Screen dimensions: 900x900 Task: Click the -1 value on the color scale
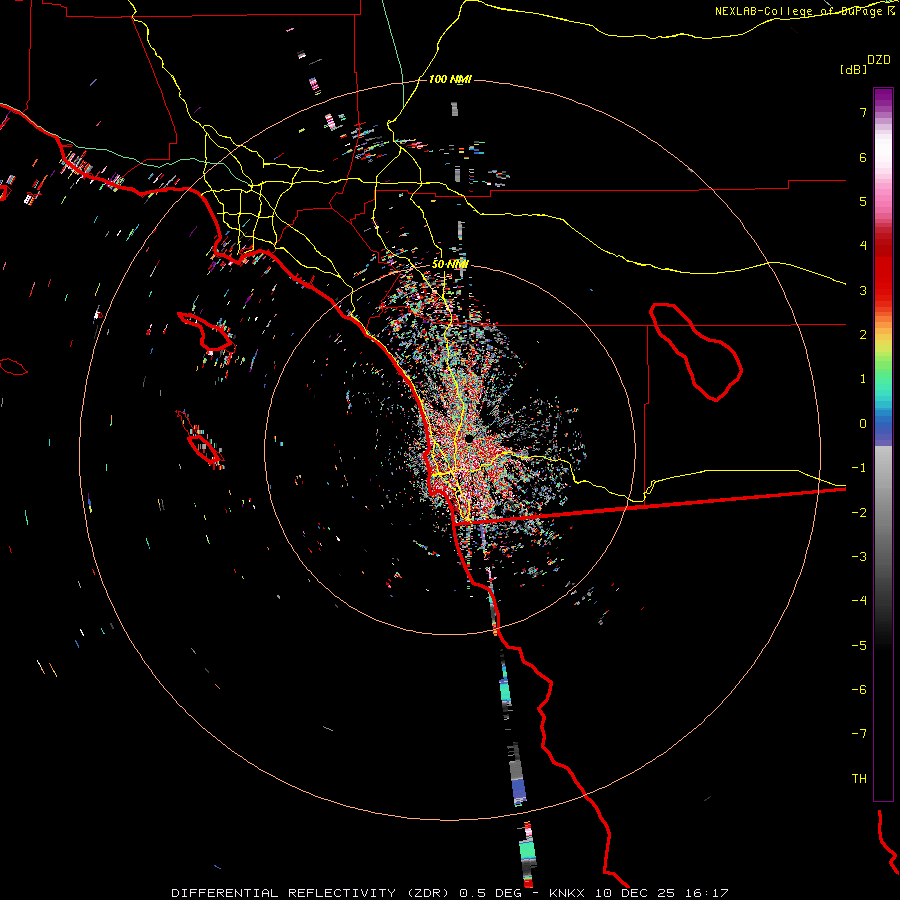tap(859, 468)
